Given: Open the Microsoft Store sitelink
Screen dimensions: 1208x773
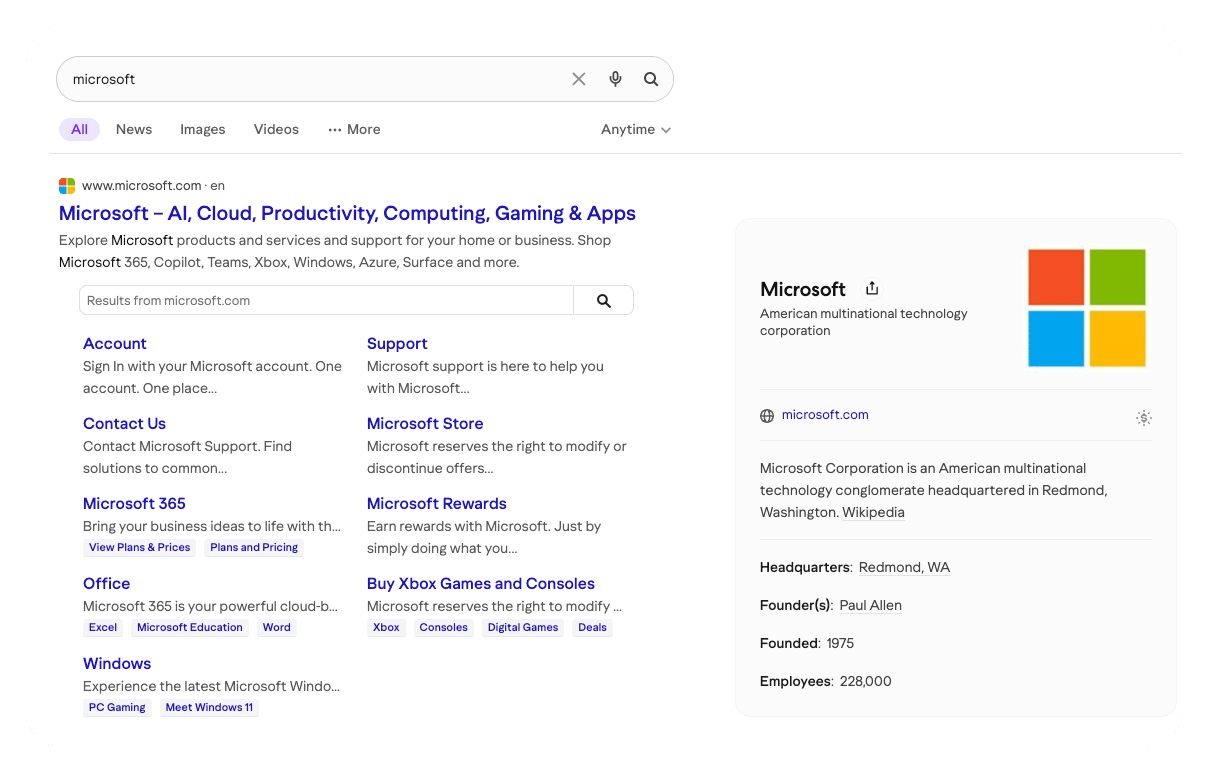Looking at the screenshot, I should pos(425,423).
